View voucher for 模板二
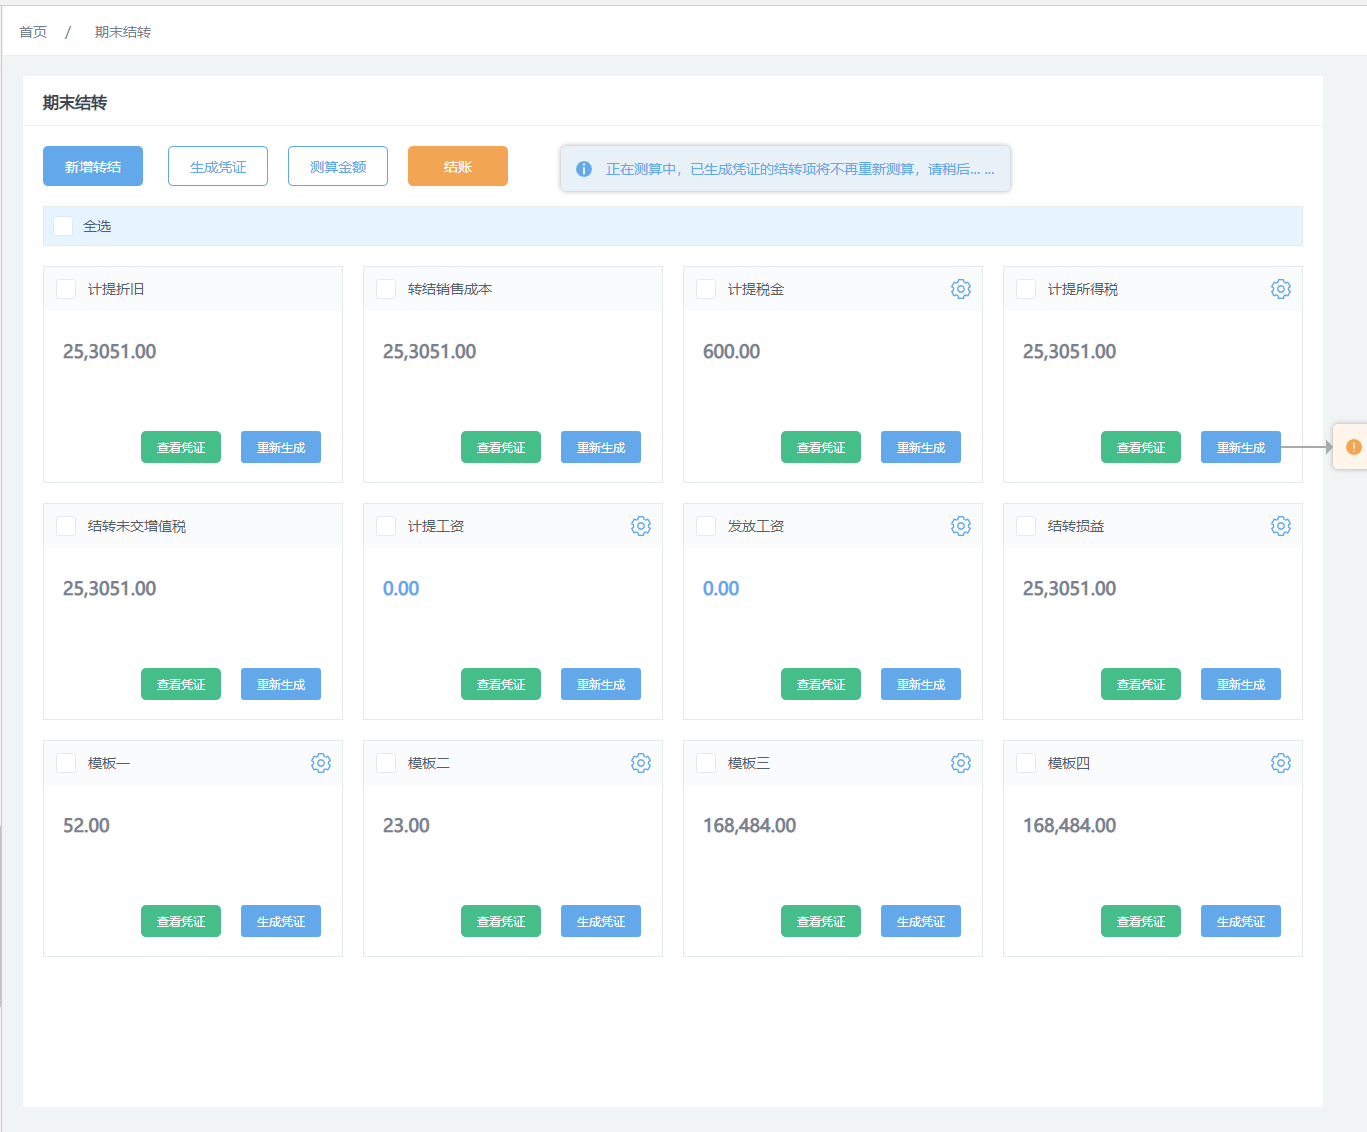1367x1132 pixels. click(x=501, y=921)
